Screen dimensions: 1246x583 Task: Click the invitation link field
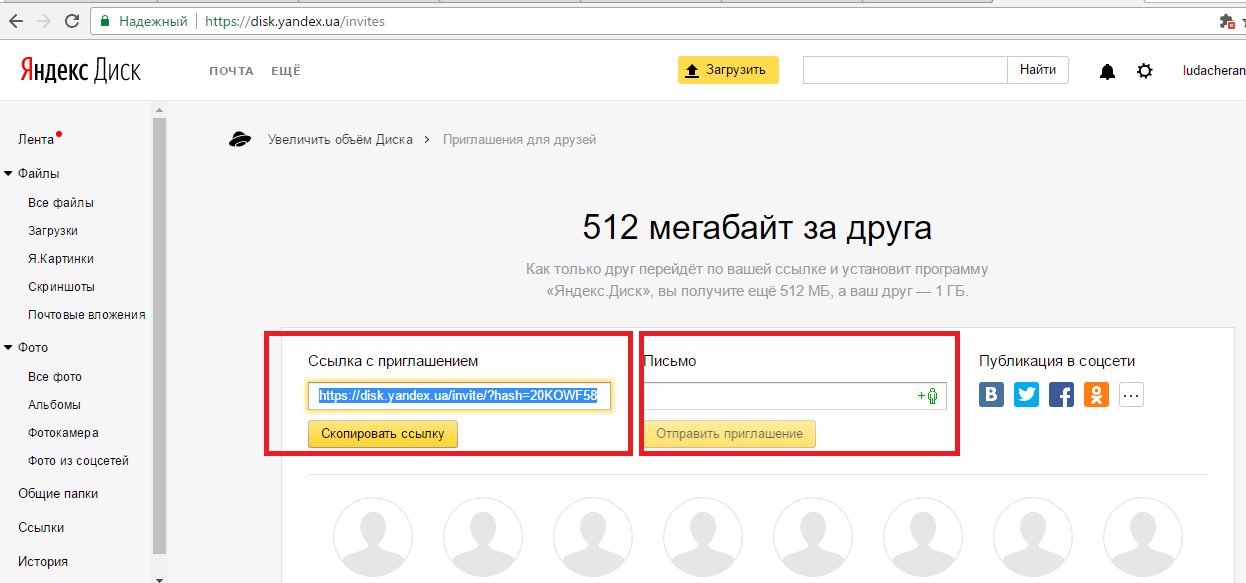click(x=459, y=396)
